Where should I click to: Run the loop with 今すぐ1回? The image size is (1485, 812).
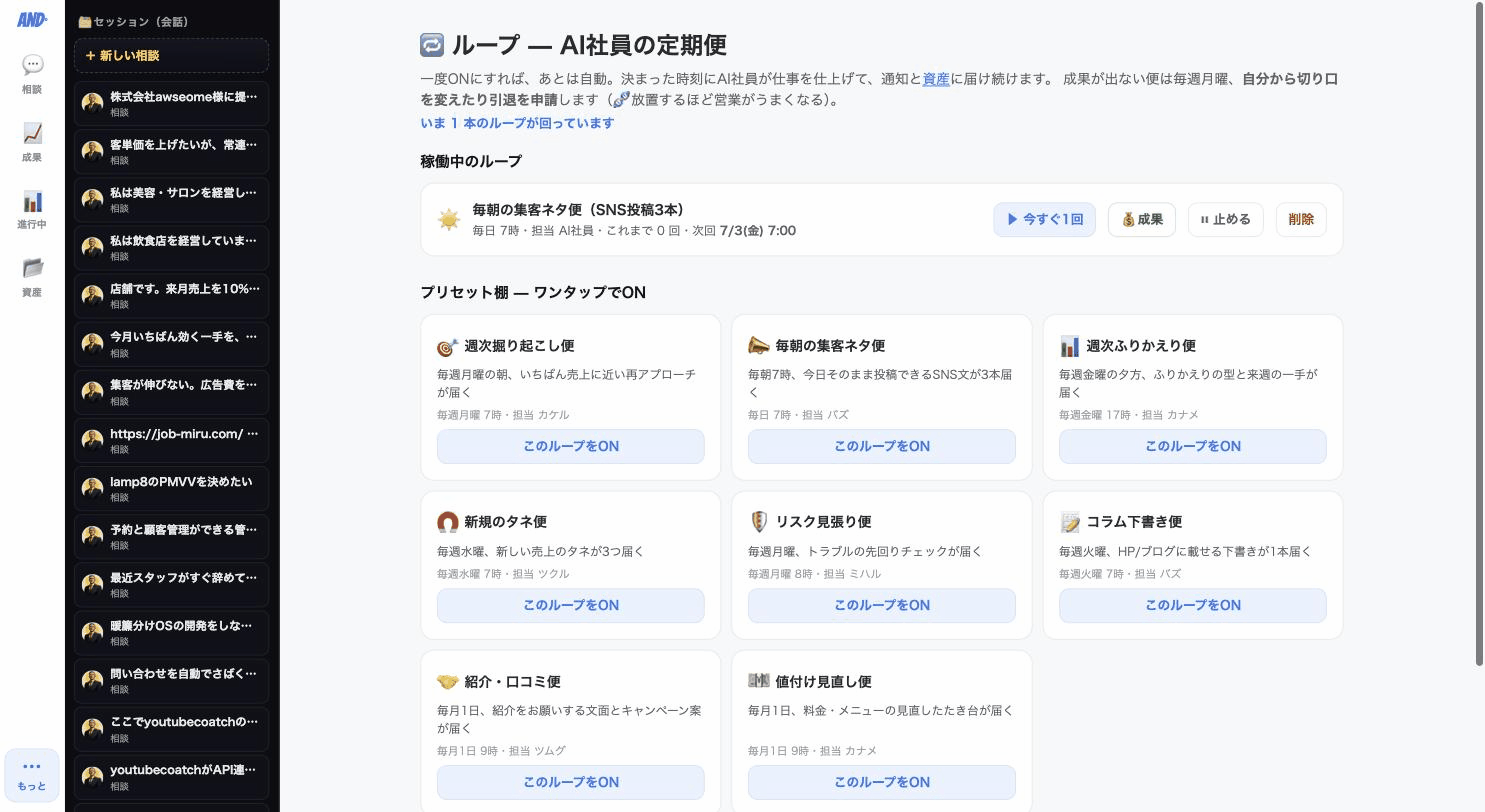point(1044,219)
